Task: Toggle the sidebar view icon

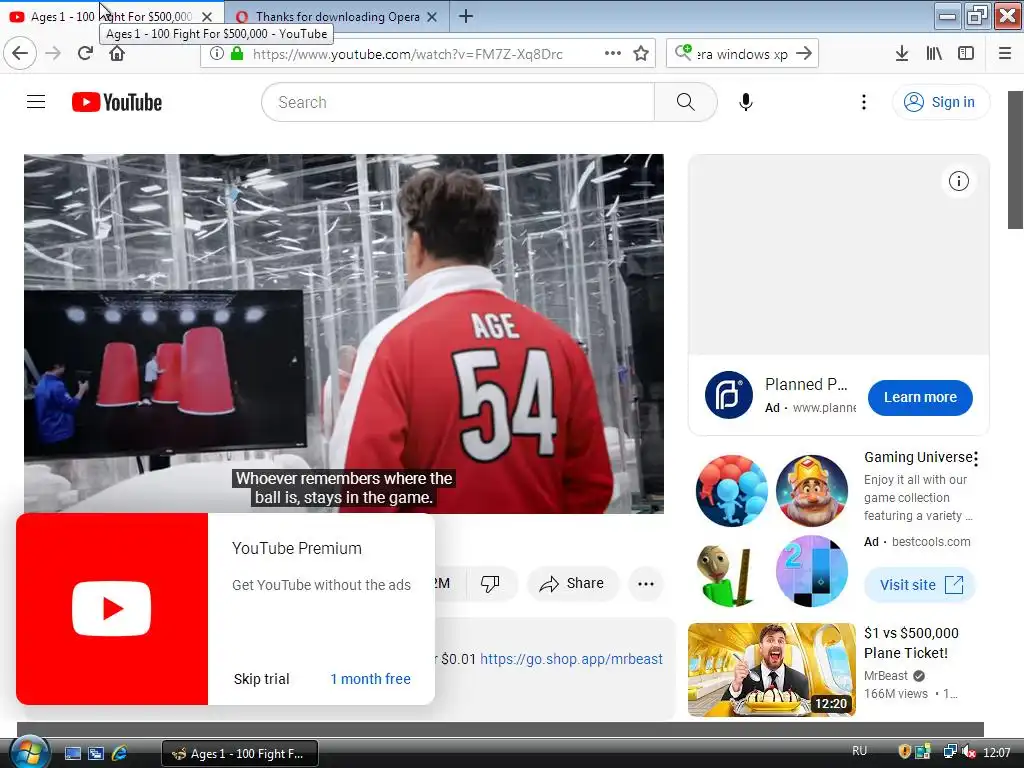Action: click(x=966, y=54)
